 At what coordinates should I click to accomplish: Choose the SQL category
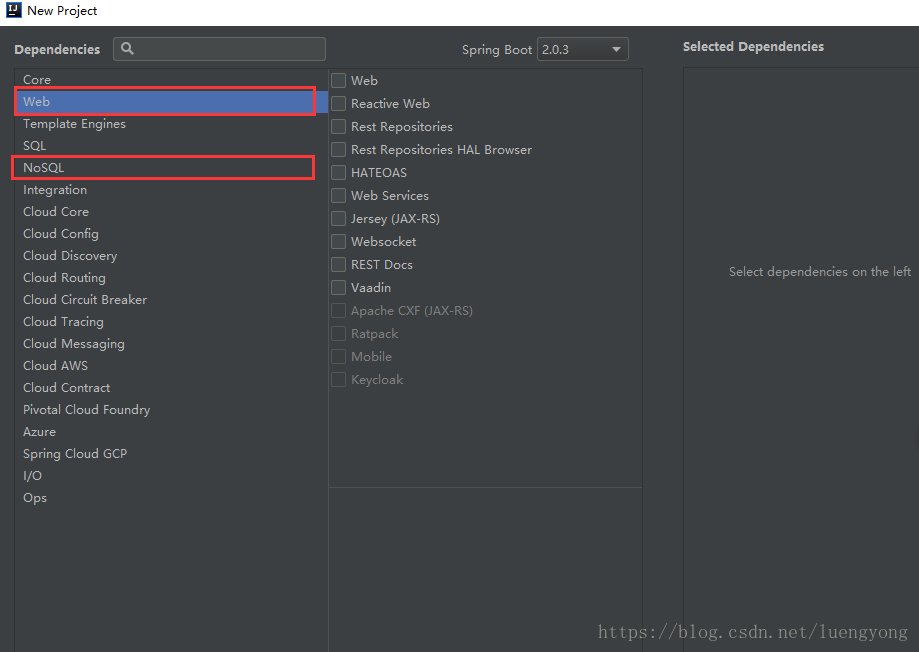171,145
